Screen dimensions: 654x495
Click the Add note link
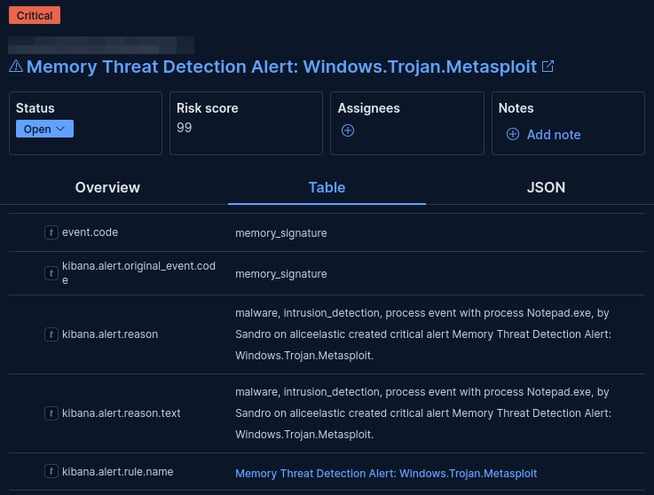[x=553, y=135]
